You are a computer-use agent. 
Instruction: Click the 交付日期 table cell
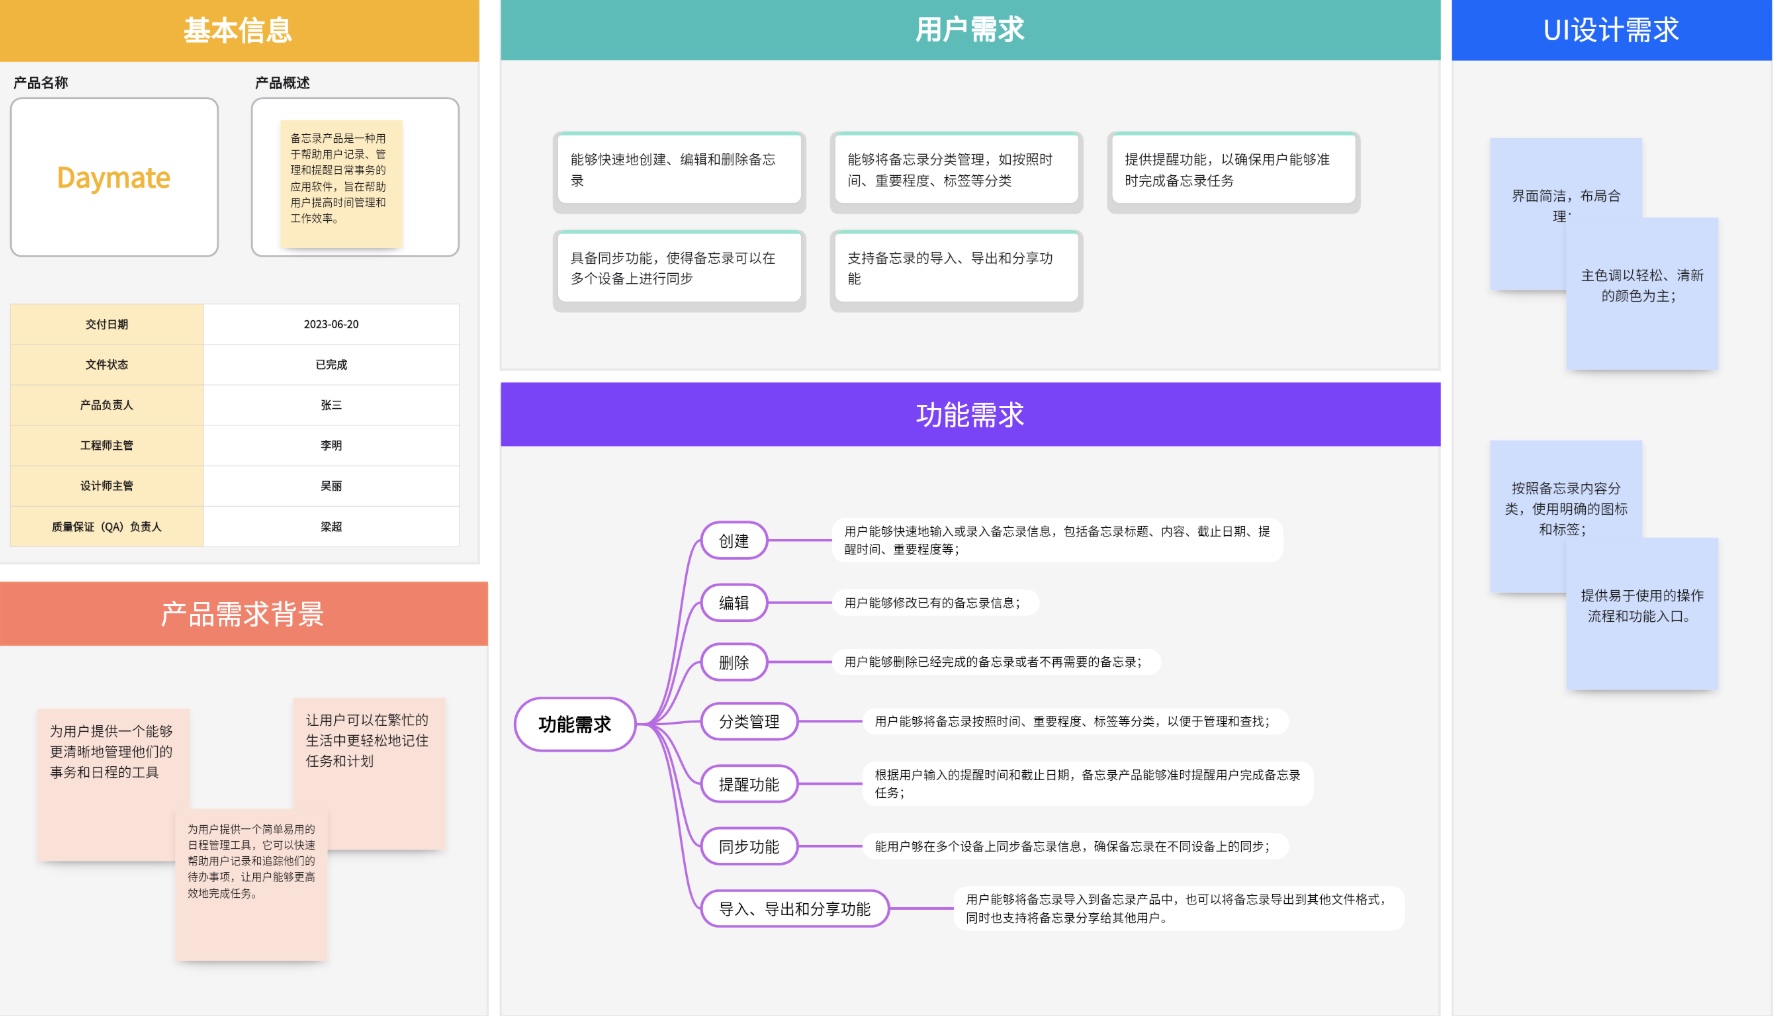pos(107,324)
